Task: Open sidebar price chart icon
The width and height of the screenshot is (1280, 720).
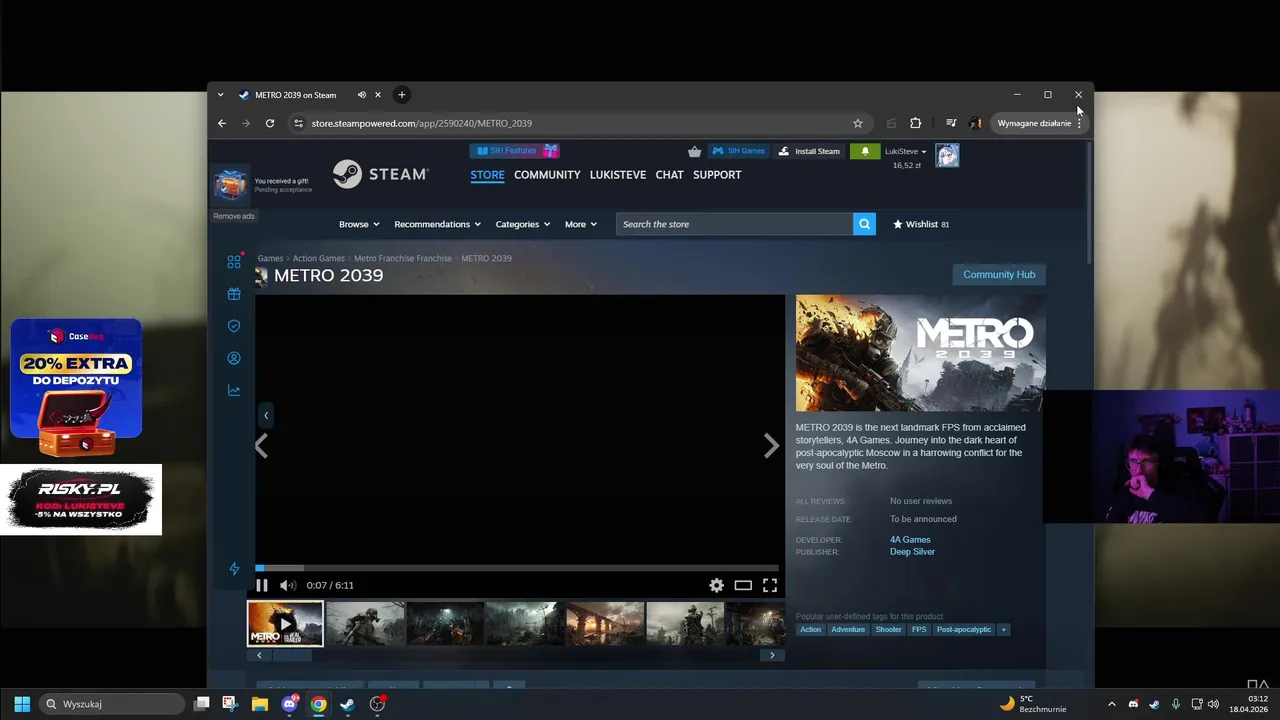Action: 234,390
